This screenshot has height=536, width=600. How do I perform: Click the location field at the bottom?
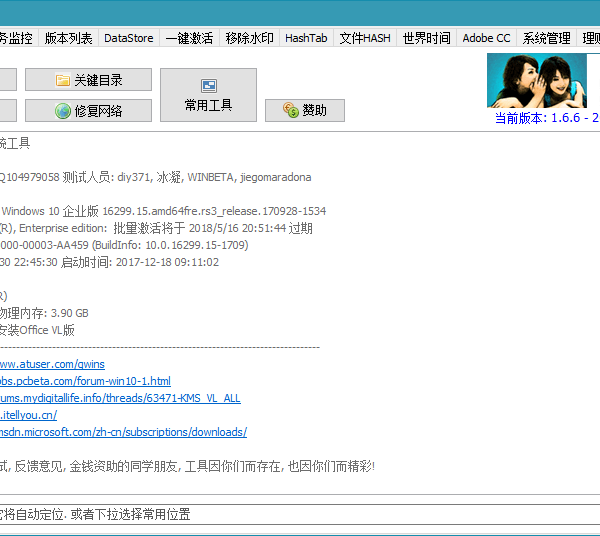pos(300,514)
